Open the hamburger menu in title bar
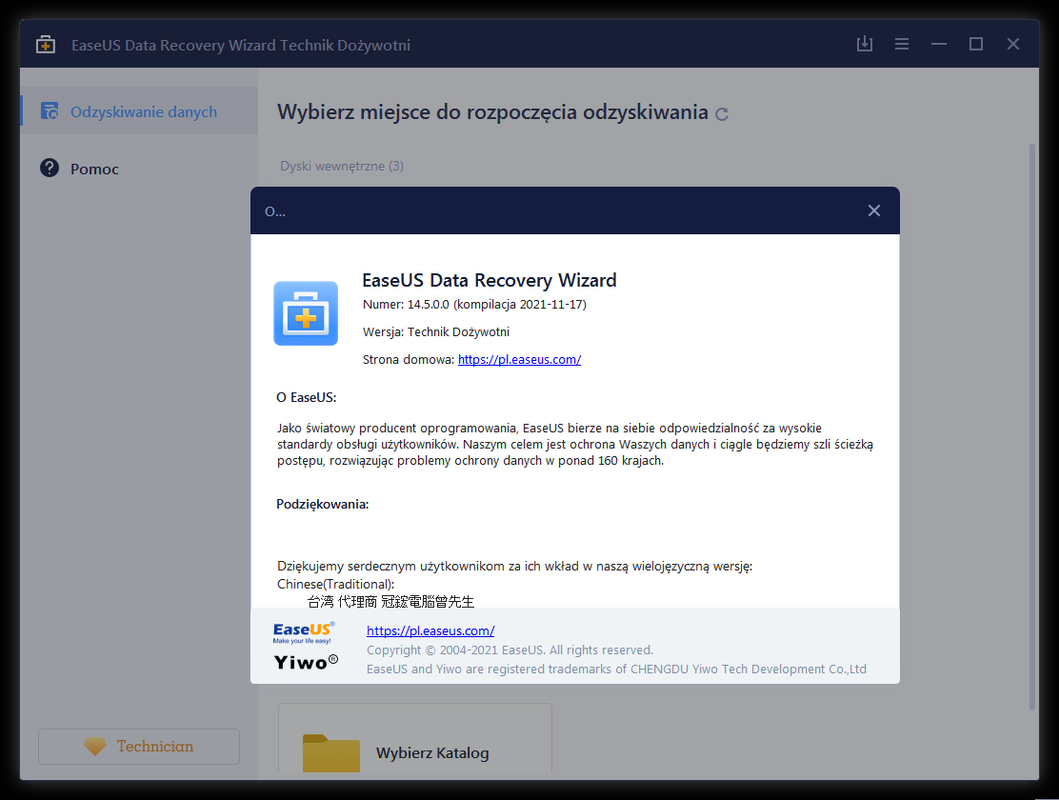The width and height of the screenshot is (1059, 800). (x=902, y=44)
